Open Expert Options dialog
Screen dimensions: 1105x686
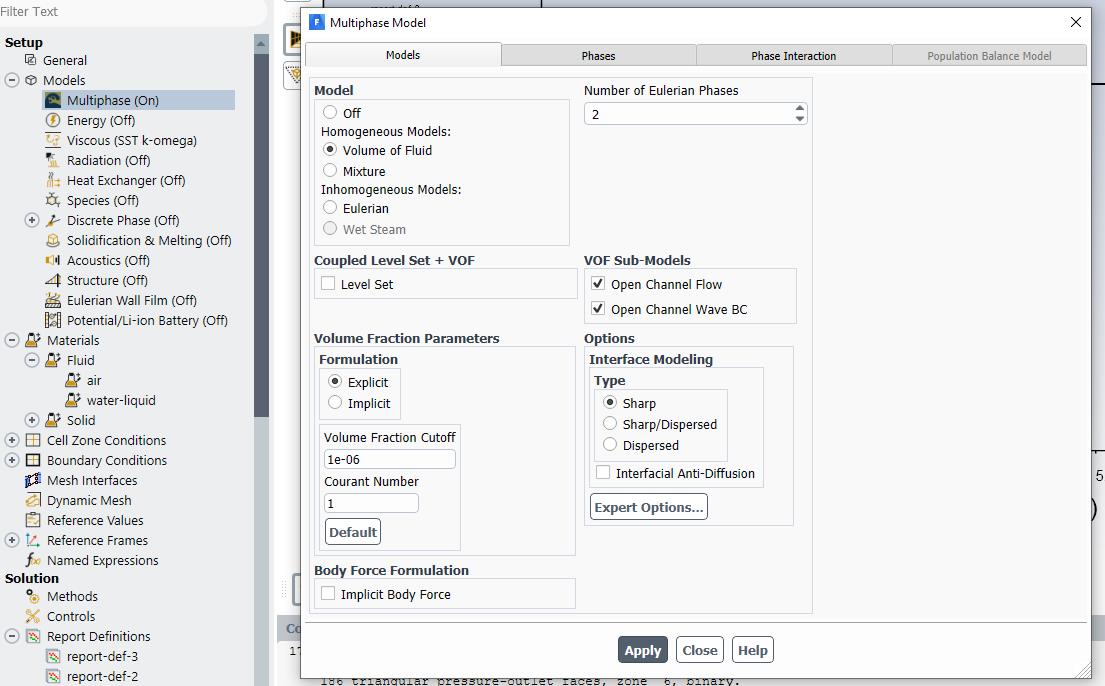point(648,507)
